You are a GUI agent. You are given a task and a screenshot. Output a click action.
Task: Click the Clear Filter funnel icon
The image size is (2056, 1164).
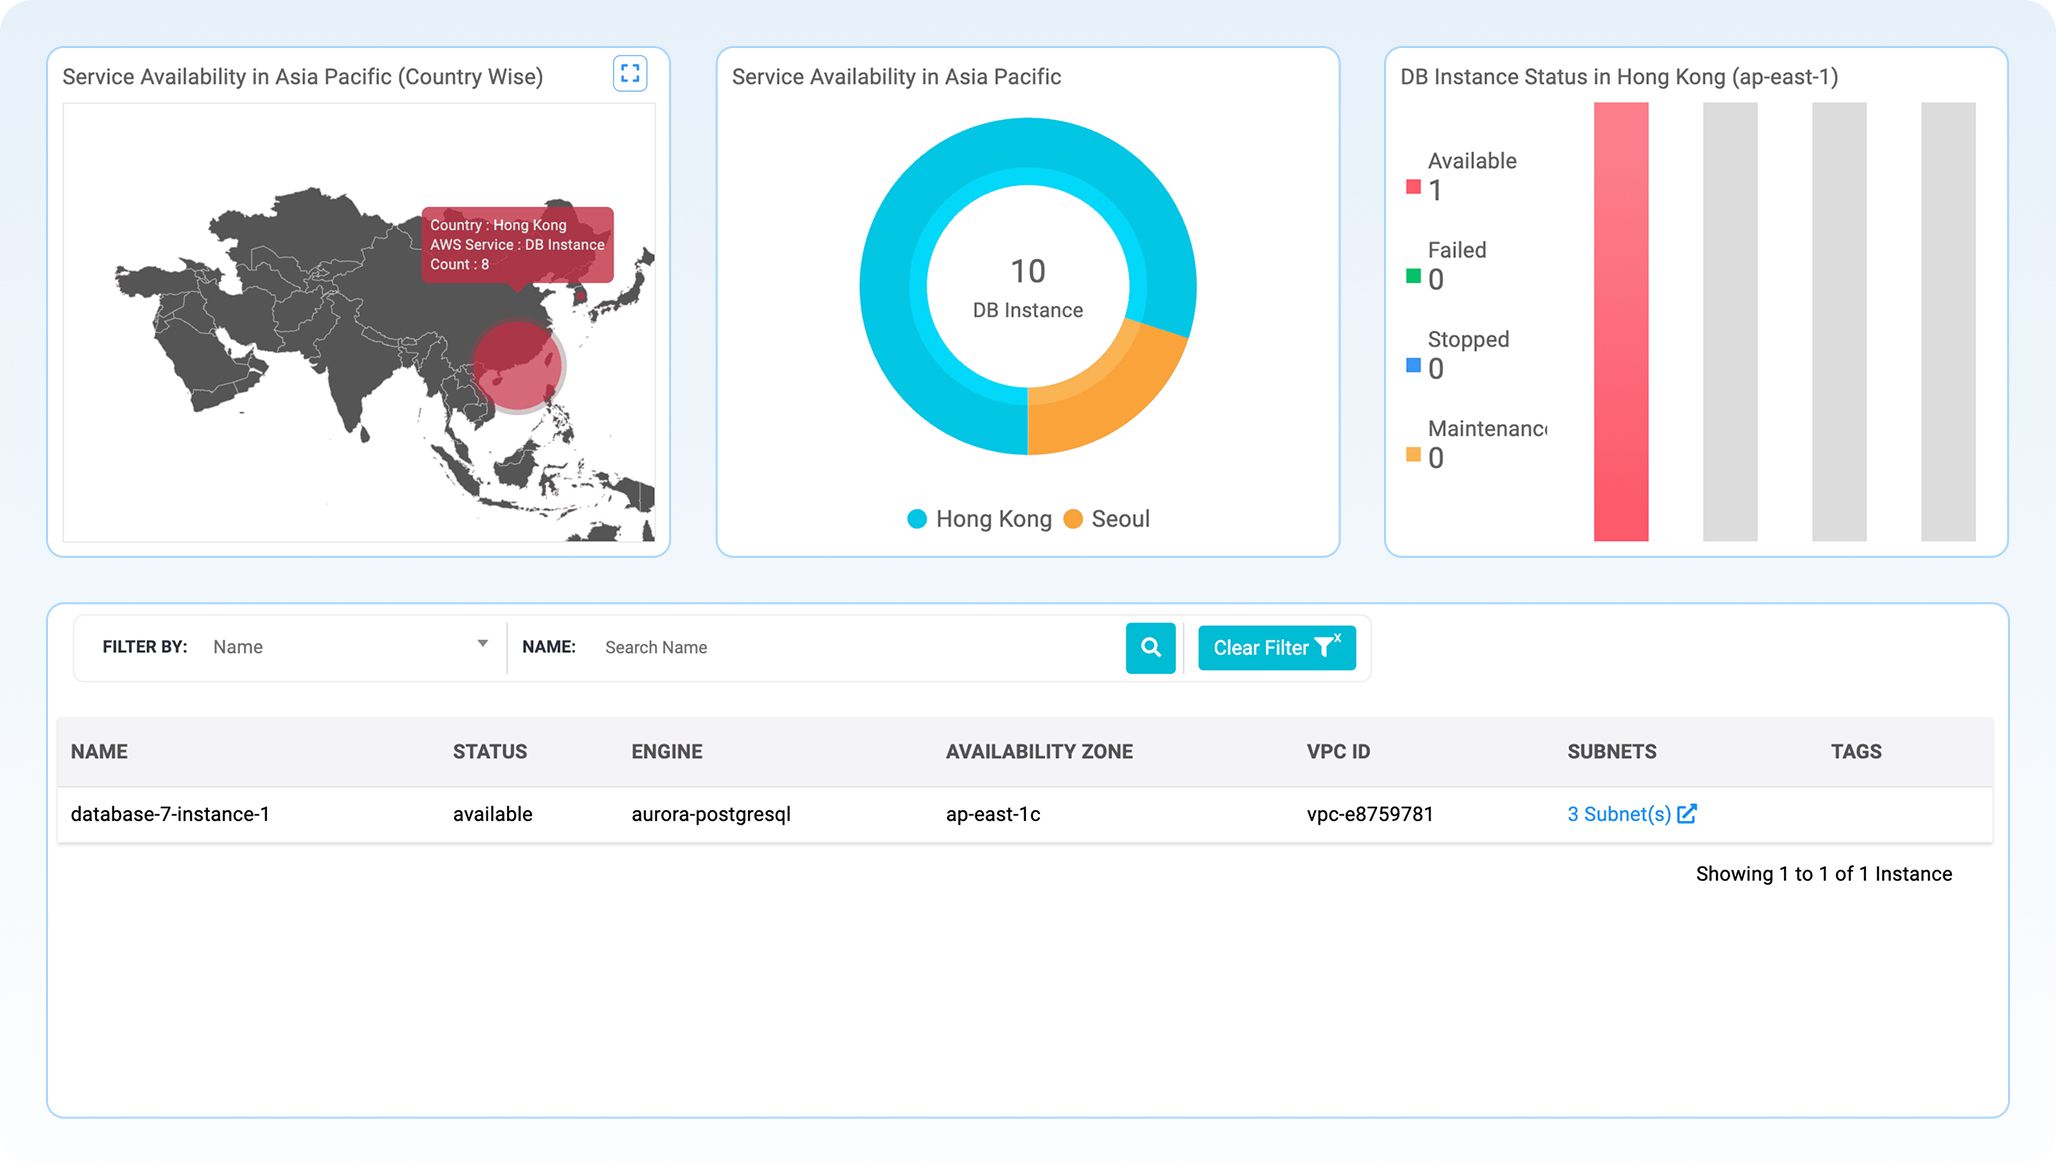coord(1327,647)
